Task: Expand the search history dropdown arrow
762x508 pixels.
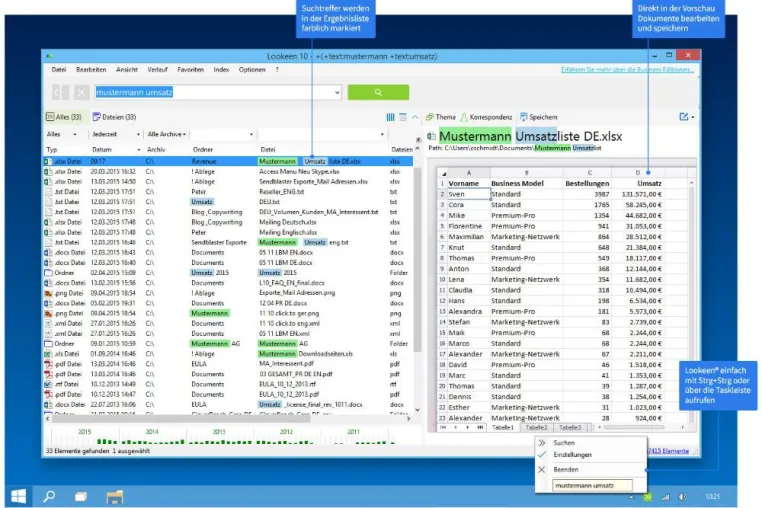Action: [337, 92]
